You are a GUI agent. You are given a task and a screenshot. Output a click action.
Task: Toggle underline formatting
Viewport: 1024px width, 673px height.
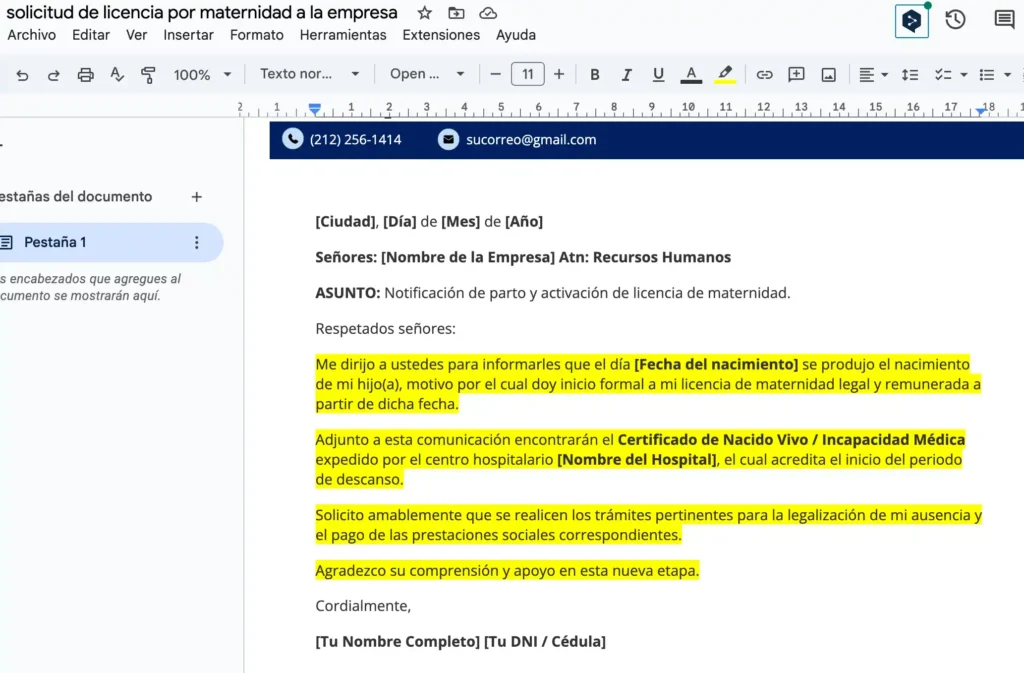tap(658, 75)
